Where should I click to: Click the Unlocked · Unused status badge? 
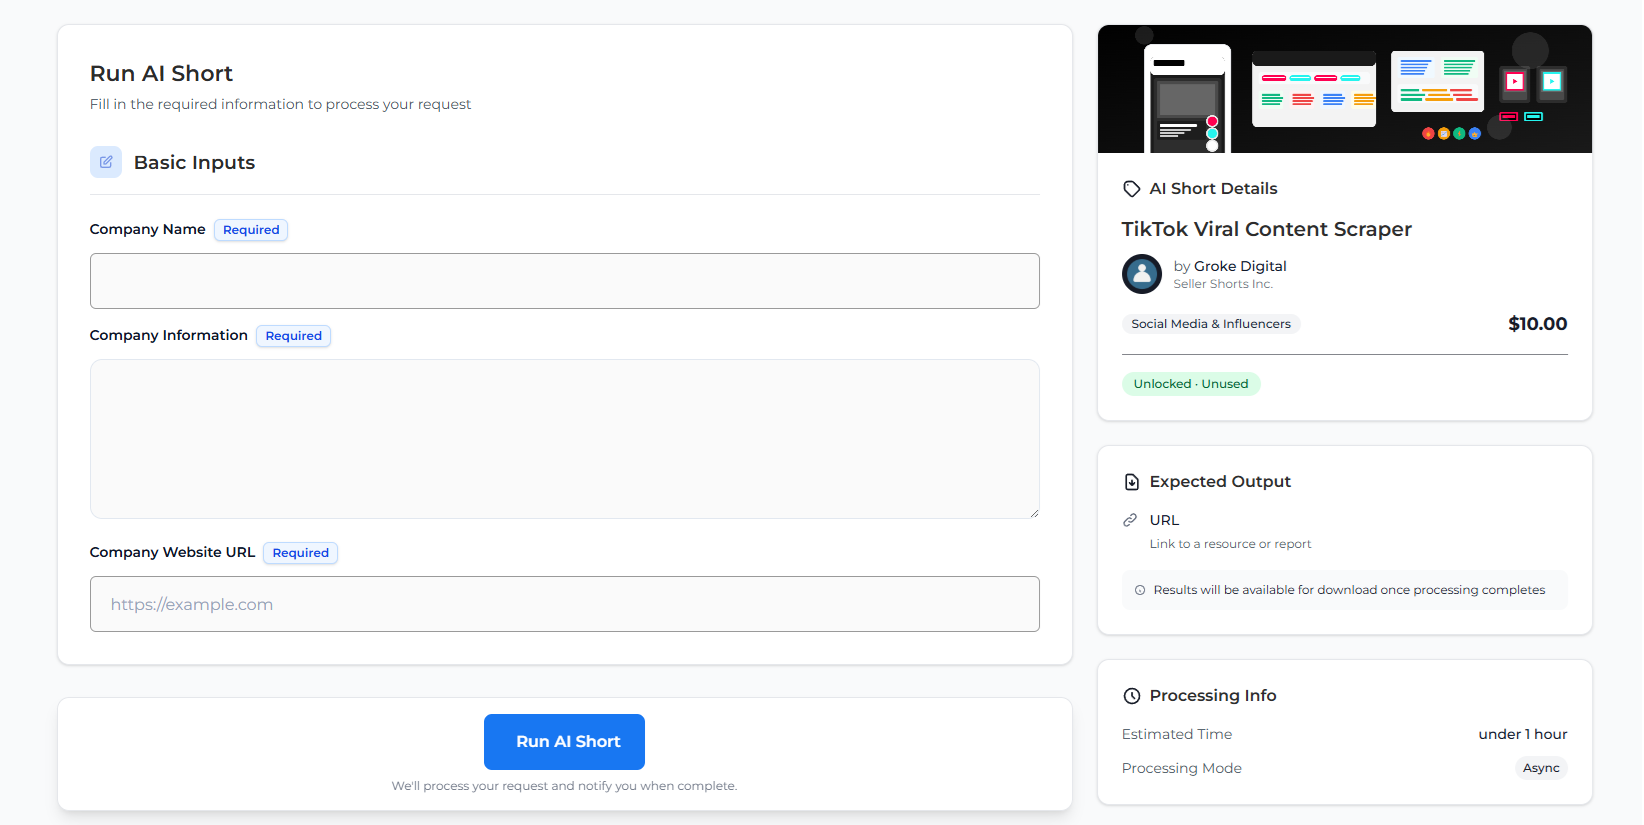pyautogui.click(x=1190, y=384)
